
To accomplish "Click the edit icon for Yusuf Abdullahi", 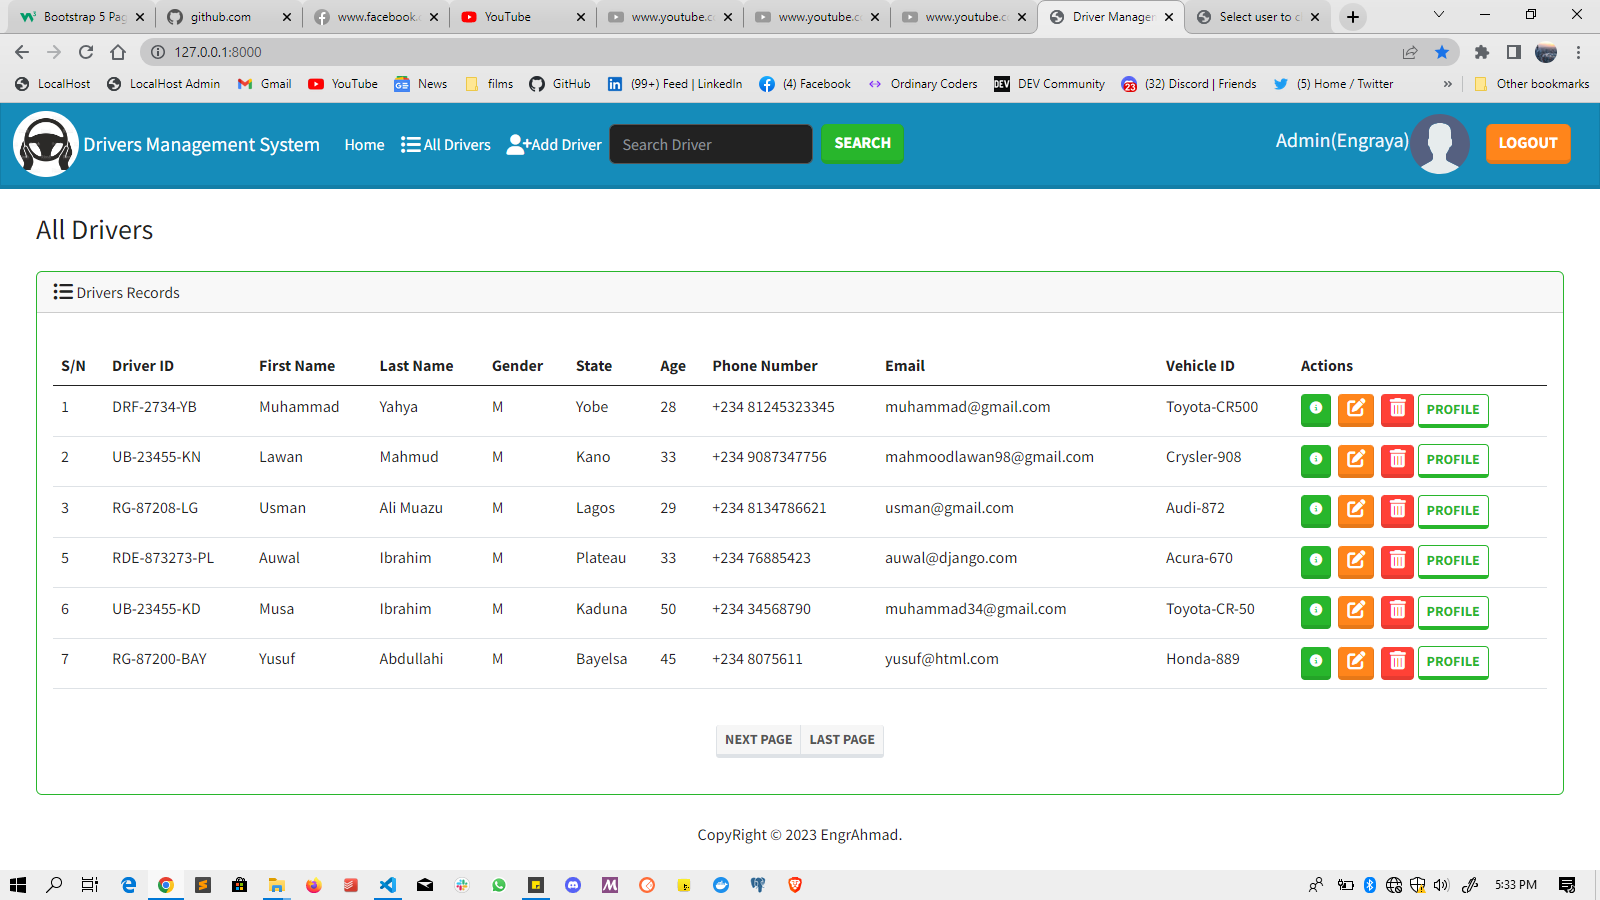I will (x=1356, y=662).
